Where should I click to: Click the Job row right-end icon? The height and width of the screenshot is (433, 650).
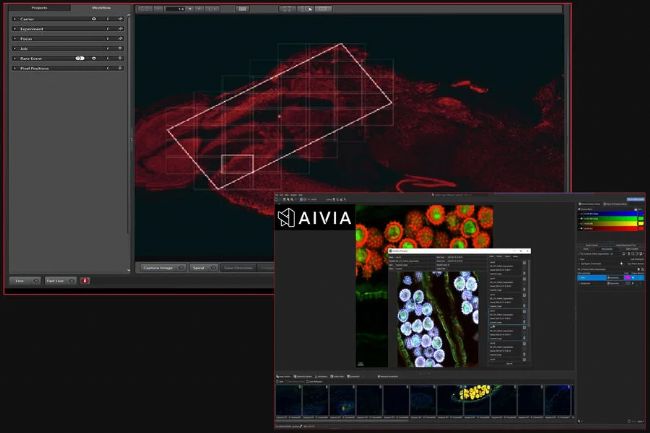pos(120,49)
